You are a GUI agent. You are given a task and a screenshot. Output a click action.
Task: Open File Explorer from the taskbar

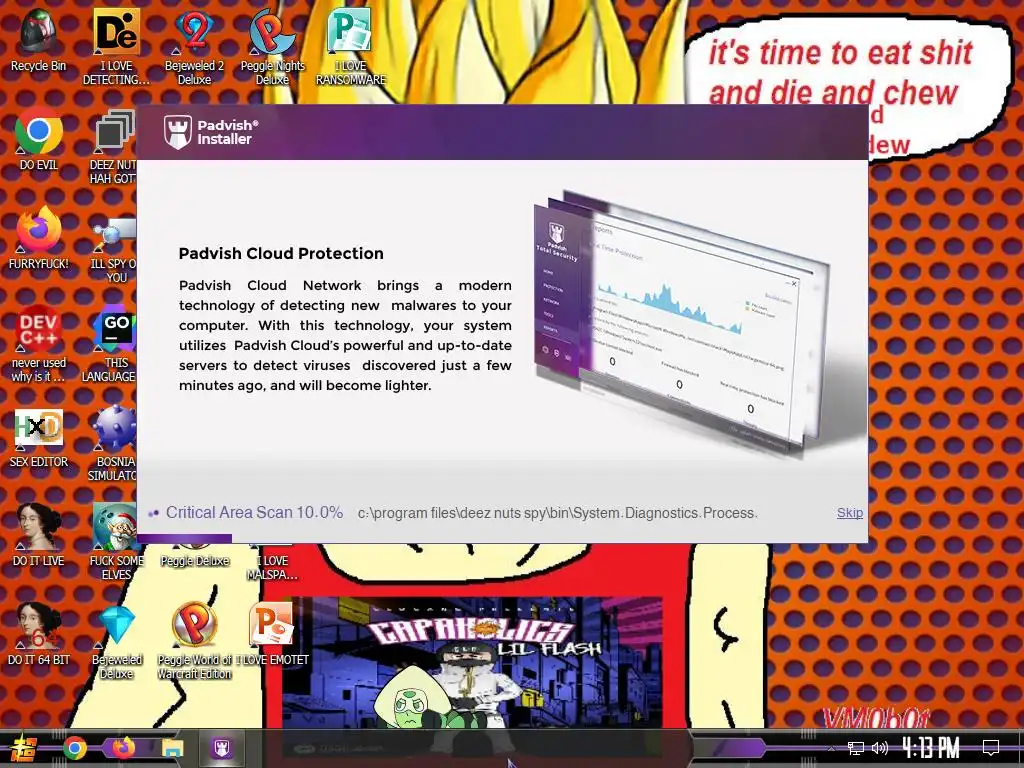point(172,748)
